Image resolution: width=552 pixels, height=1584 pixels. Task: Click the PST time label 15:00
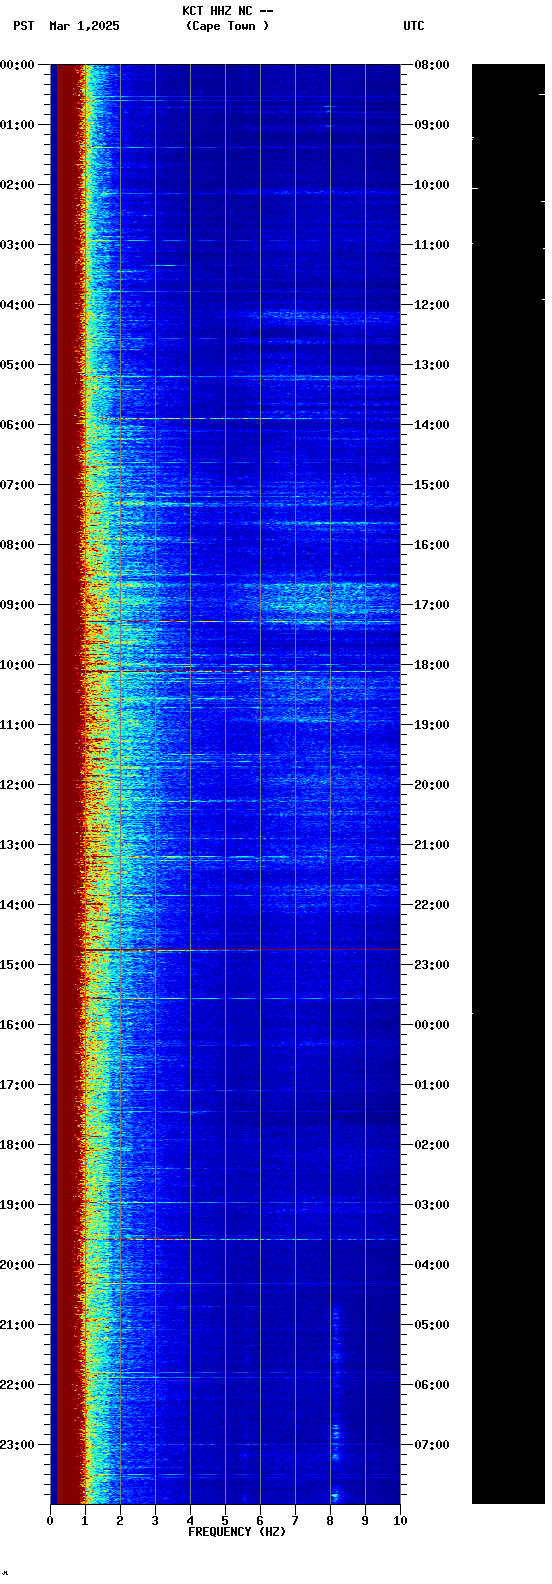[17, 965]
